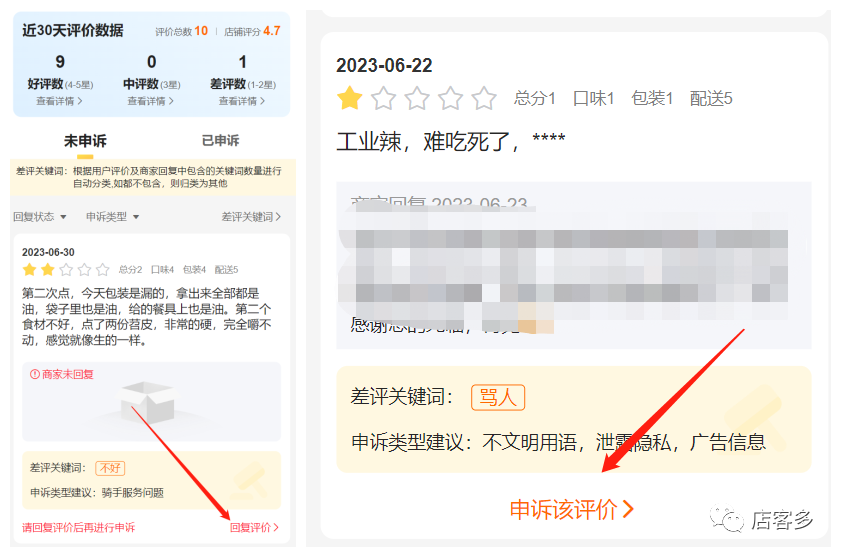
Task: Click 总分2 score in left review
Action: tap(130, 269)
